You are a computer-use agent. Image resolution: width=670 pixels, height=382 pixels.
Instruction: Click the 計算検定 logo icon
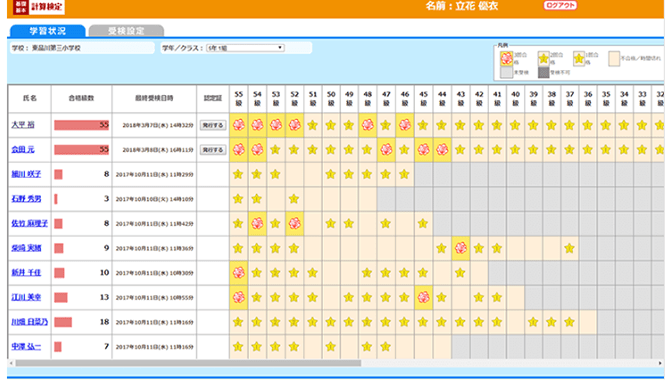pos(21,6)
